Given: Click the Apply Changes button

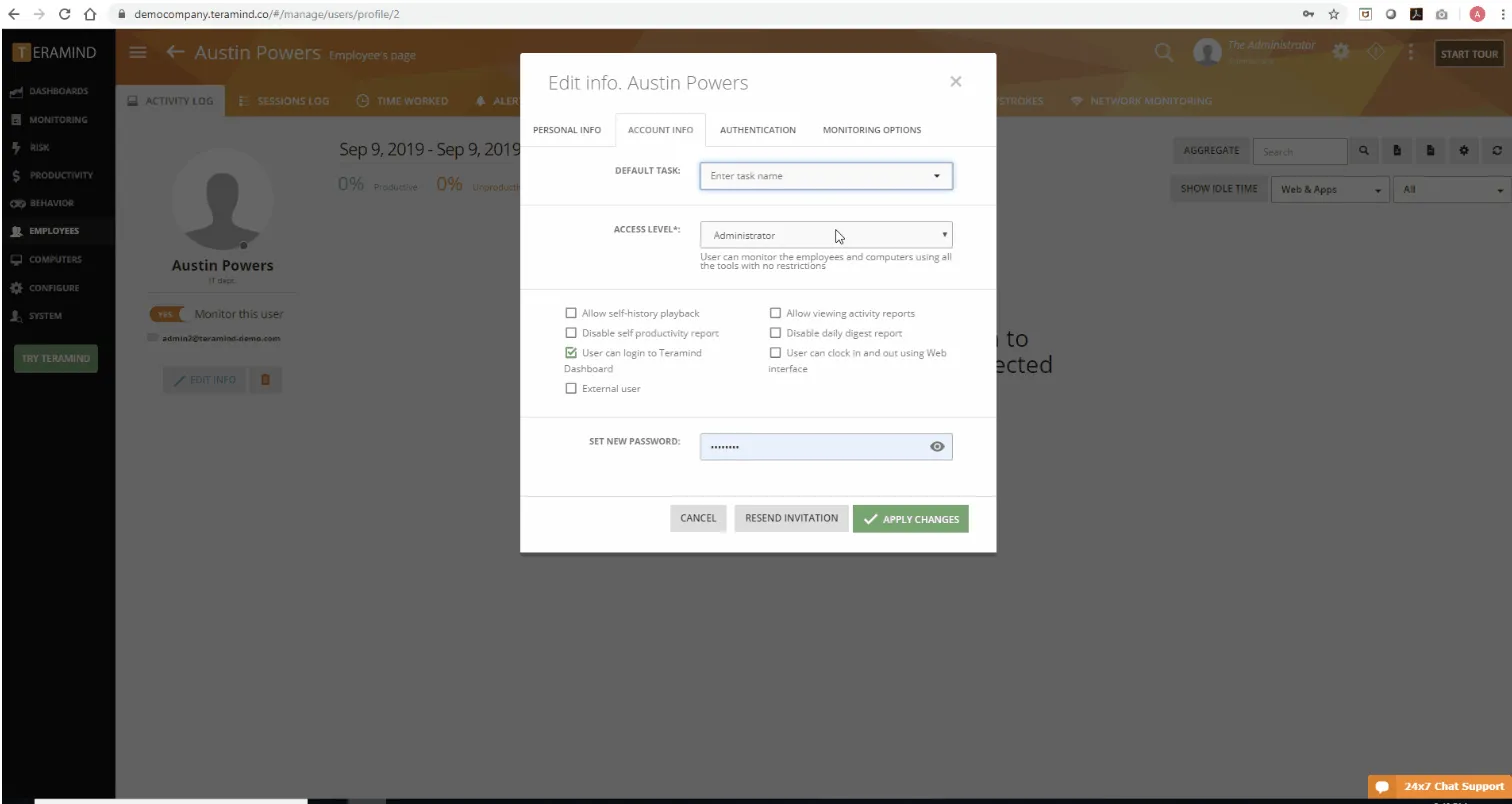Looking at the screenshot, I should (911, 519).
